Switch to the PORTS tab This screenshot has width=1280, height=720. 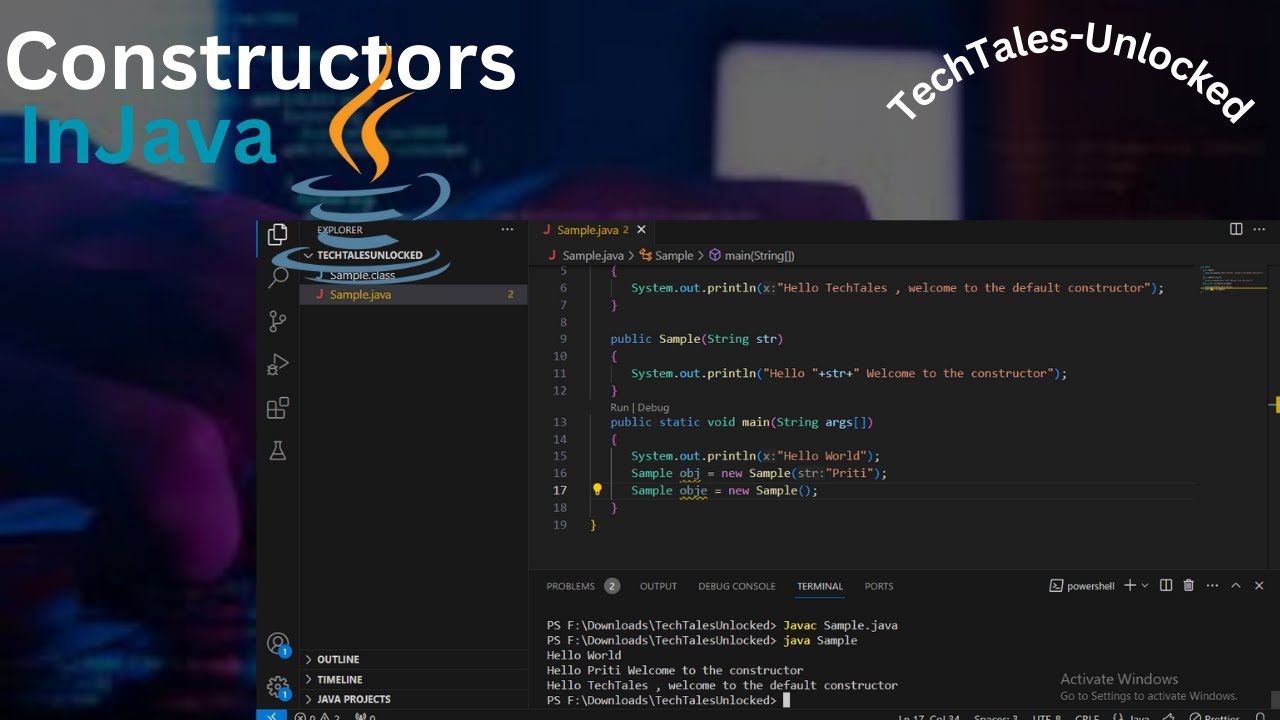pos(879,586)
